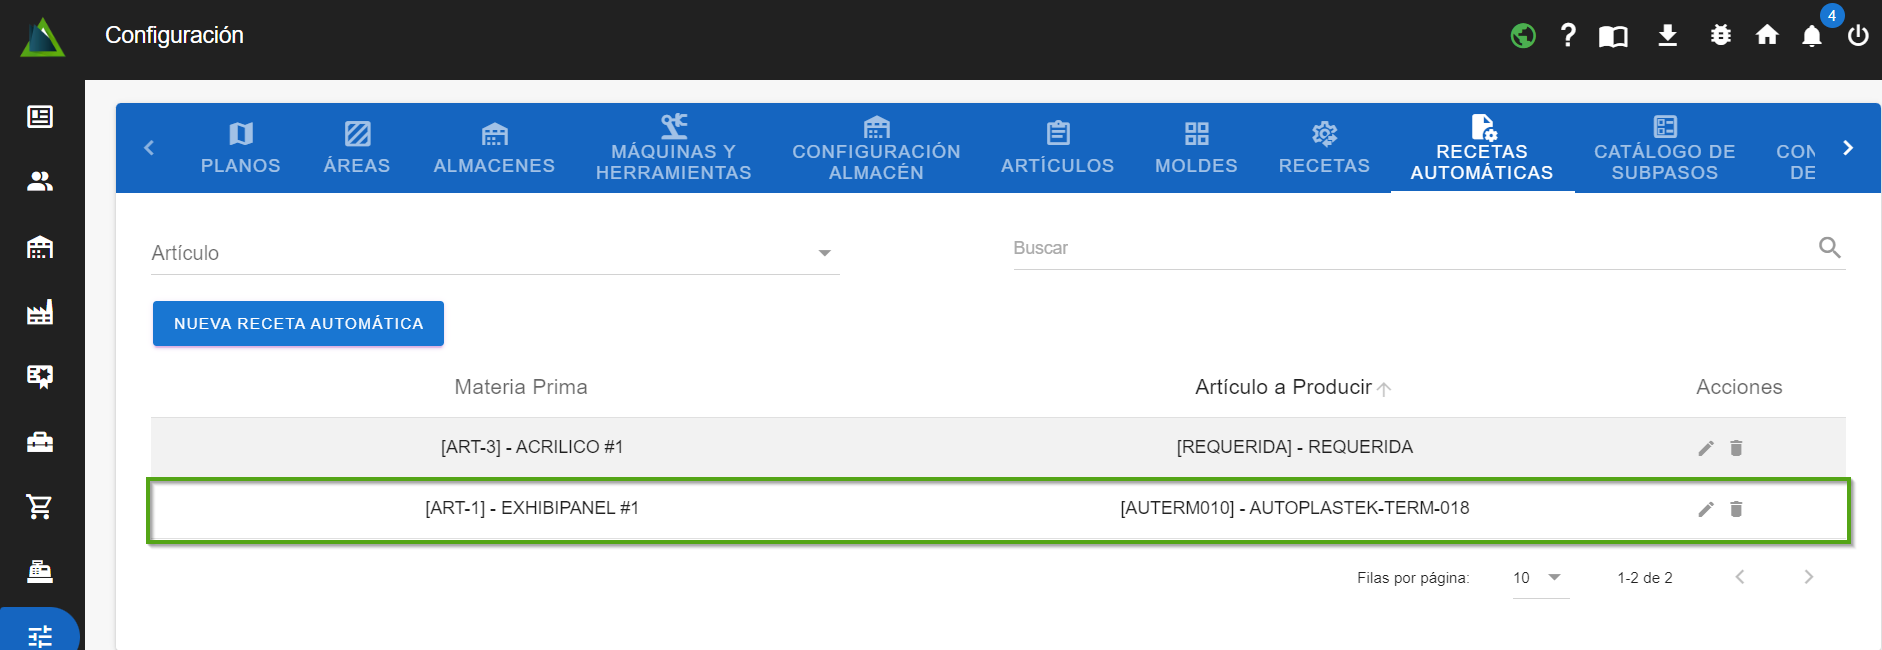The height and width of the screenshot is (650, 1882).
Task: Open users section in sidebar
Action: (40, 181)
